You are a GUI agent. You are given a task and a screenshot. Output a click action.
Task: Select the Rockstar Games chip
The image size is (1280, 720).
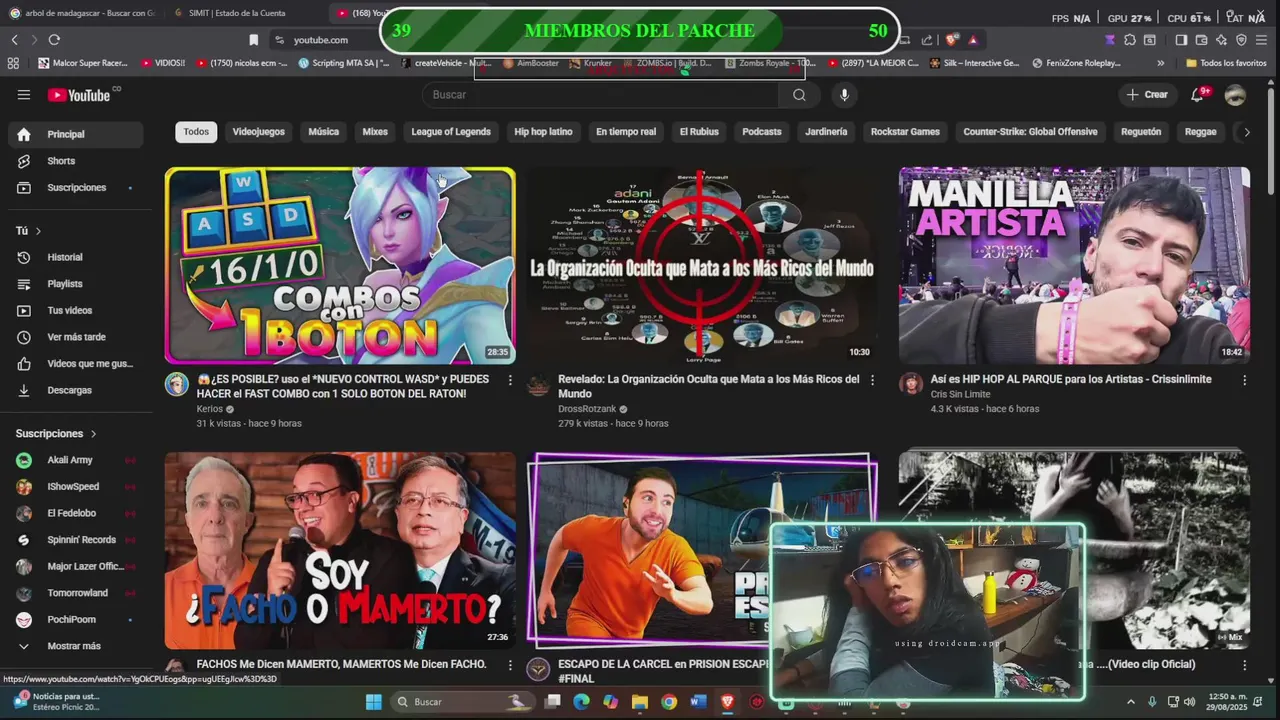[x=905, y=132]
